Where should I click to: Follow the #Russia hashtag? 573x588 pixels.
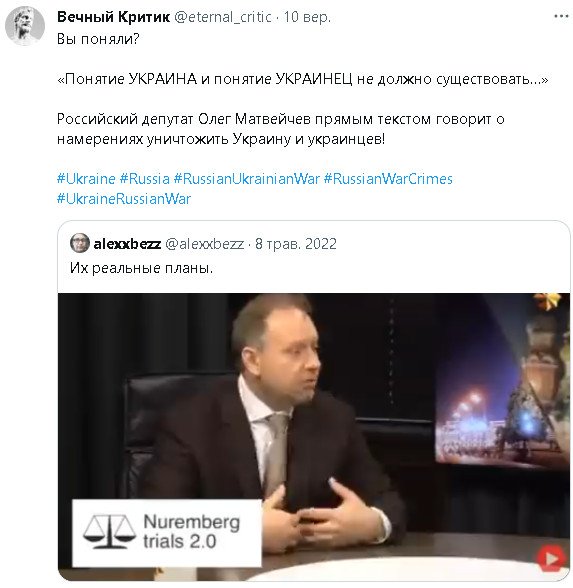(145, 179)
